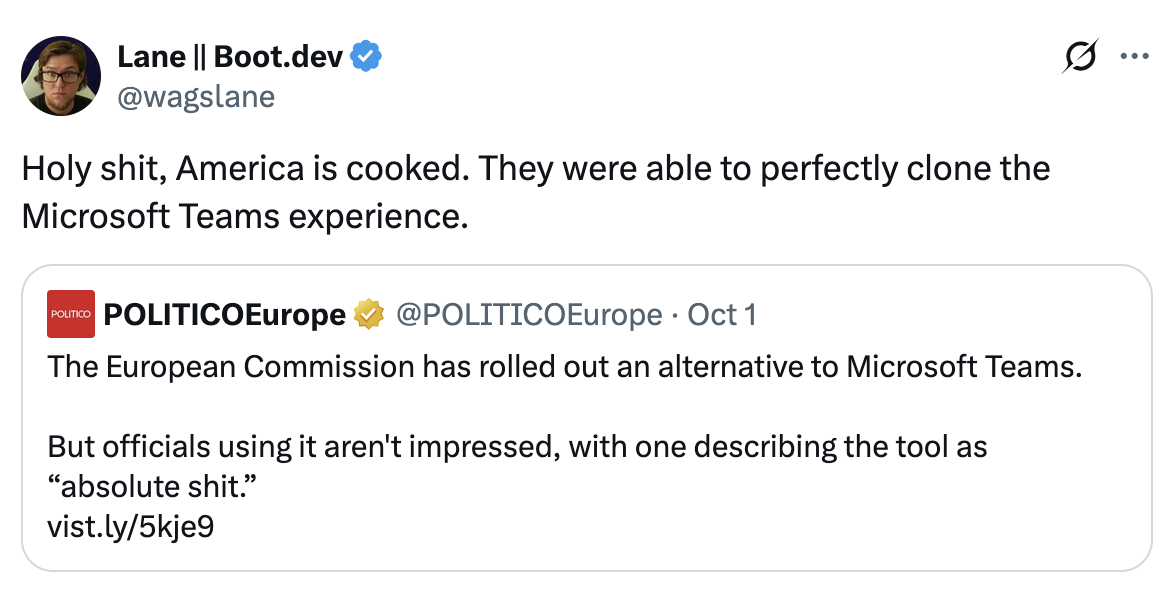Open the three-dot More options menu
This screenshot has height=598, width=1174.
tap(1134, 56)
